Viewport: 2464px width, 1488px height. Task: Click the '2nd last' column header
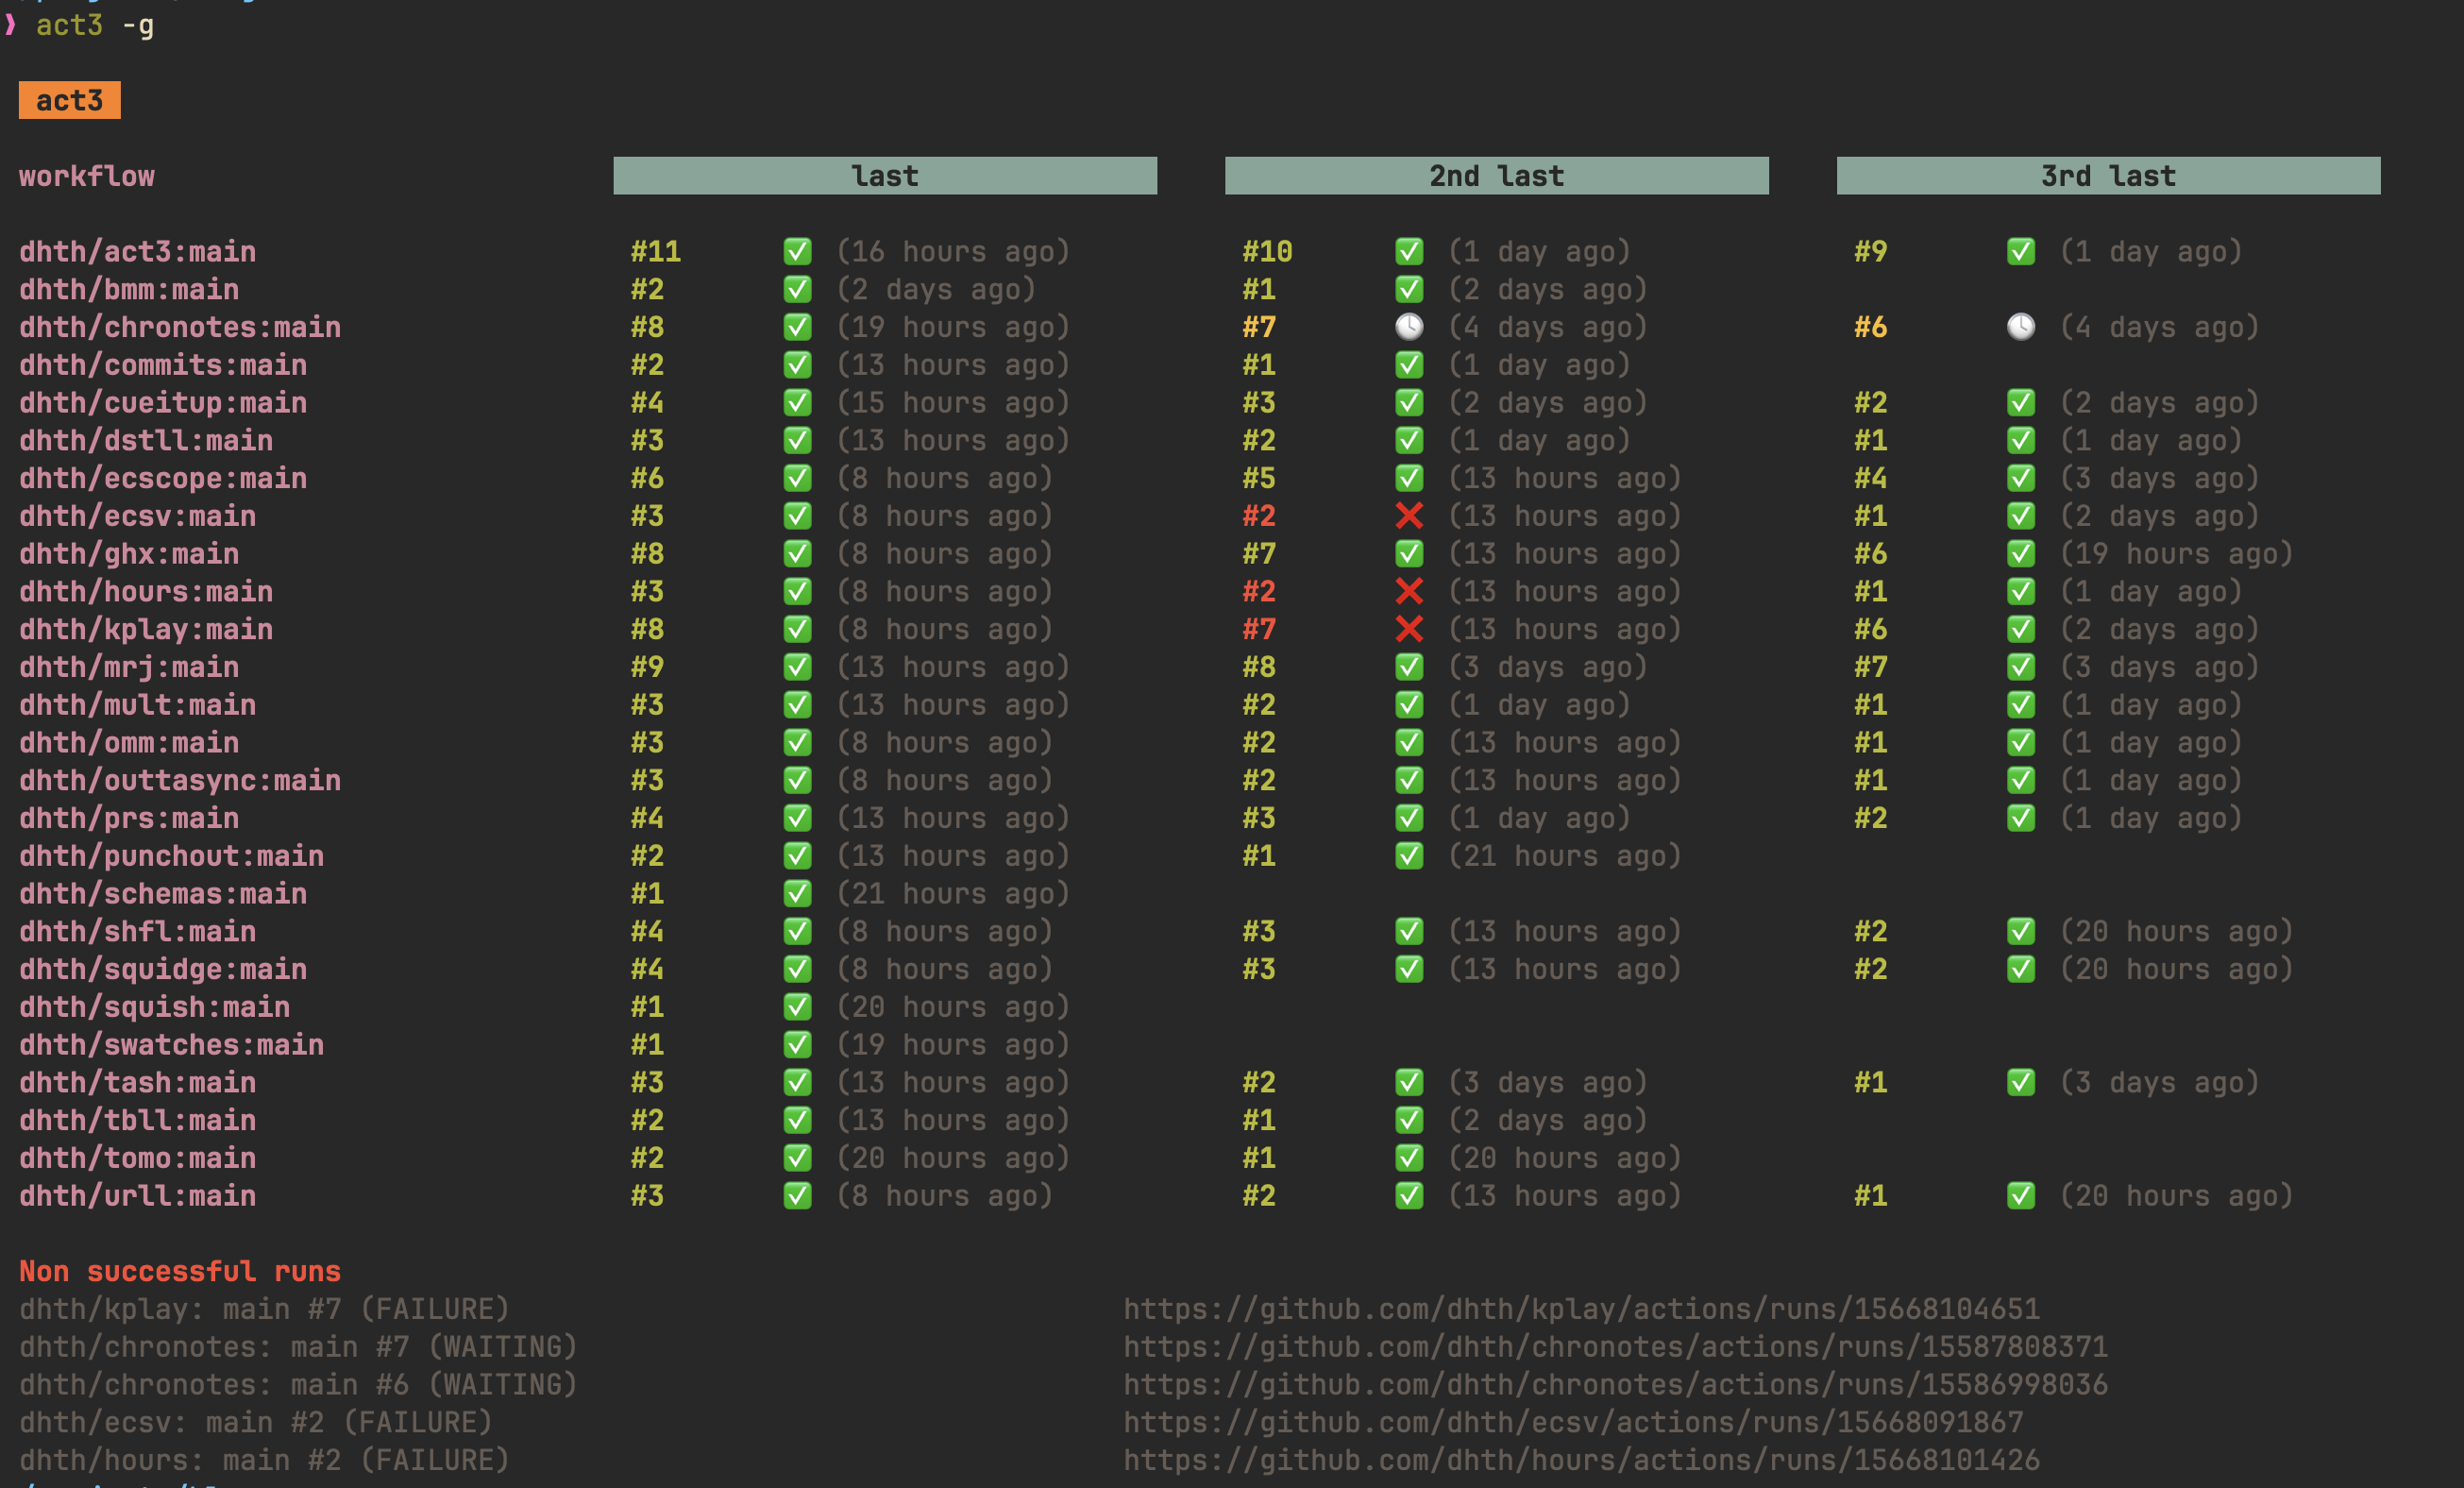coord(1497,176)
